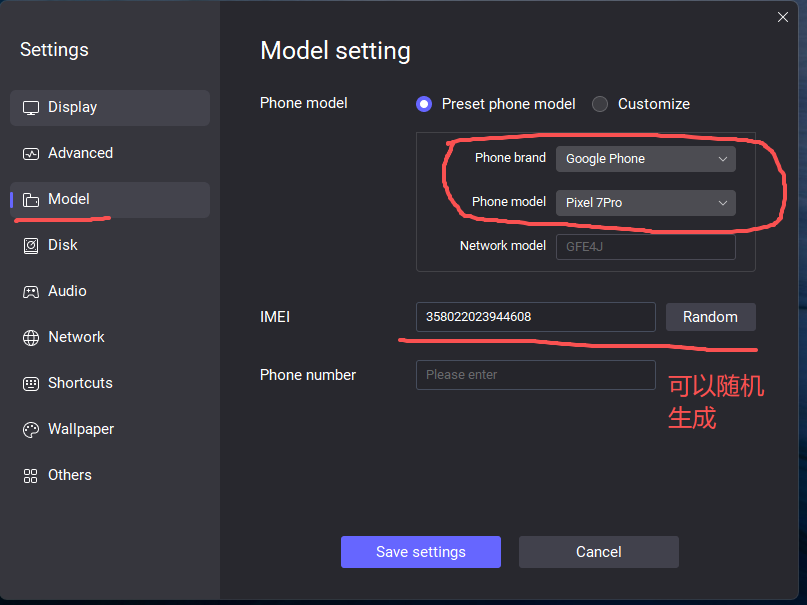
Task: Select the Customize radio button
Action: pos(600,104)
